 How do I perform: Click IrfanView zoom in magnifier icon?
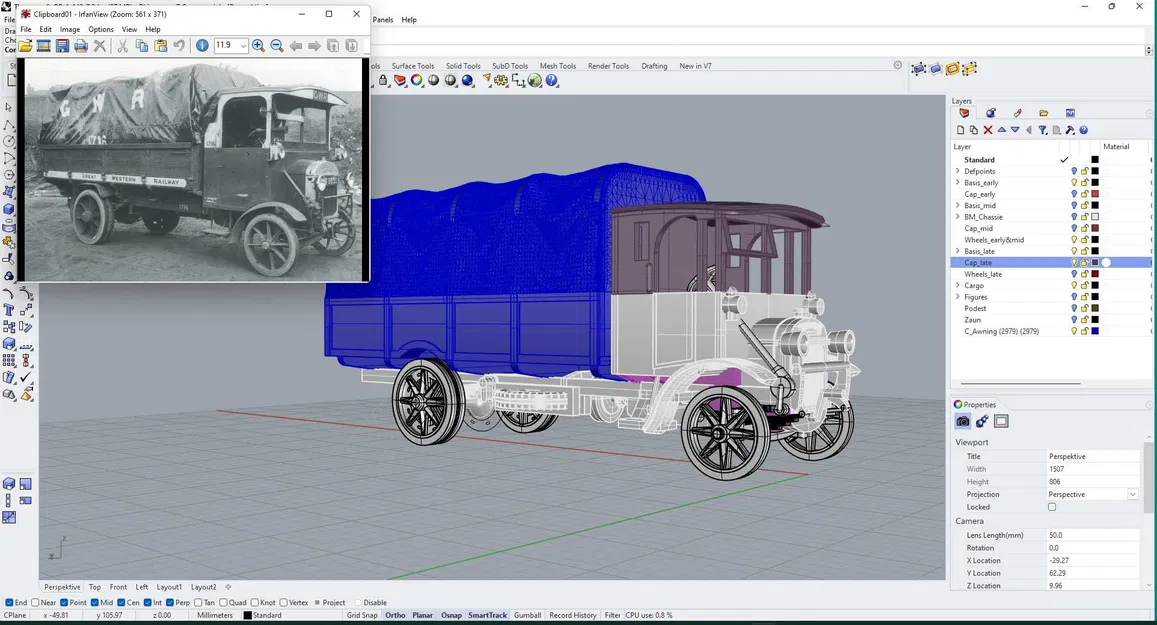pyautogui.click(x=258, y=46)
